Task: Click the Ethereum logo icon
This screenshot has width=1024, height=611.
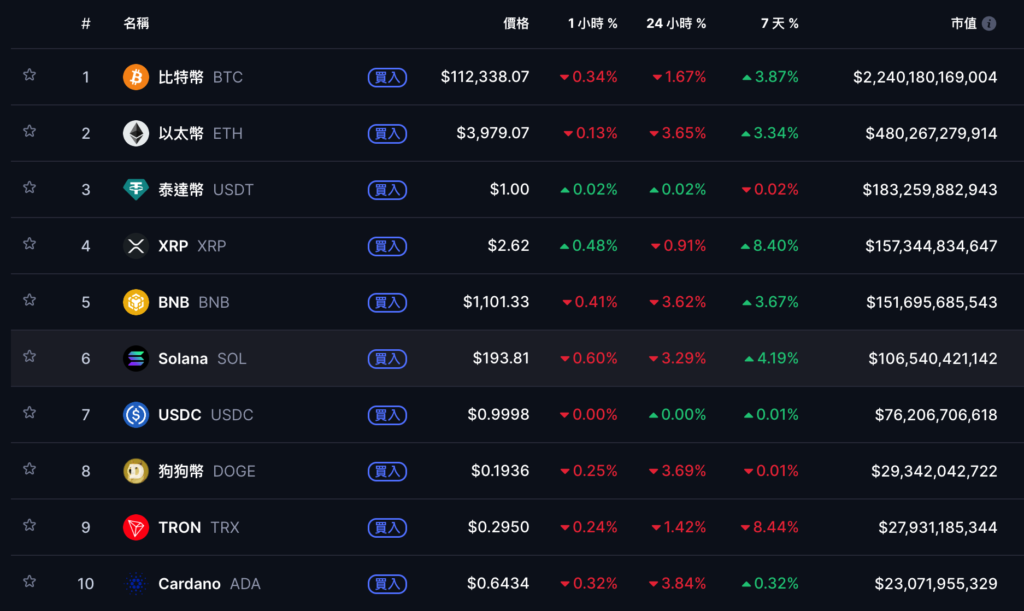Action: pos(136,133)
